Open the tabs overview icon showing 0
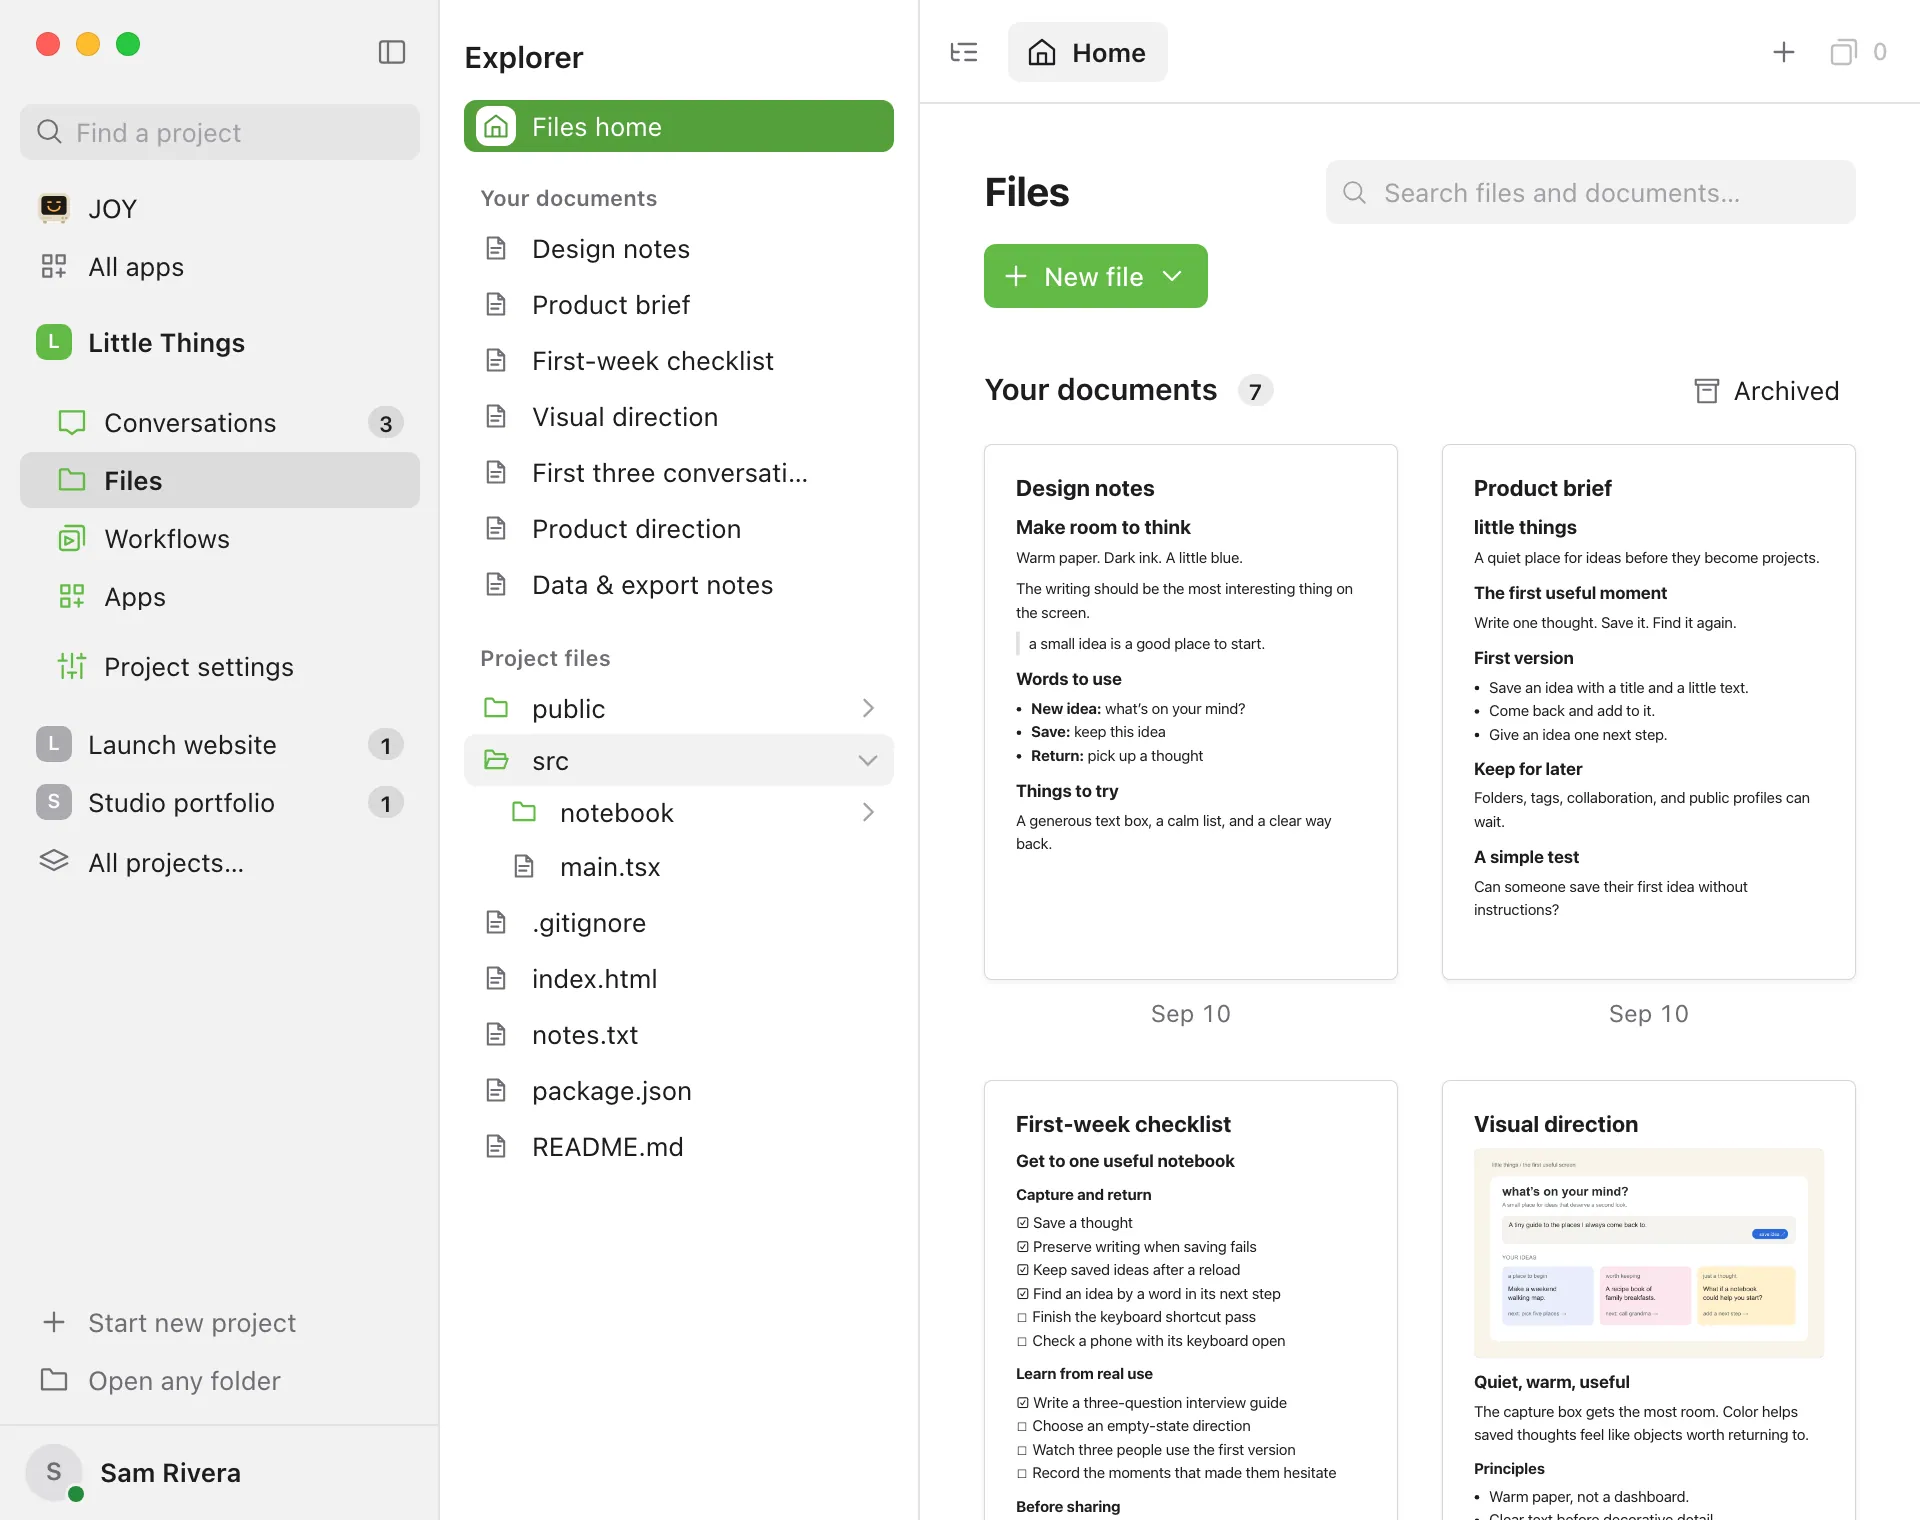The width and height of the screenshot is (1920, 1520). pos(1843,52)
